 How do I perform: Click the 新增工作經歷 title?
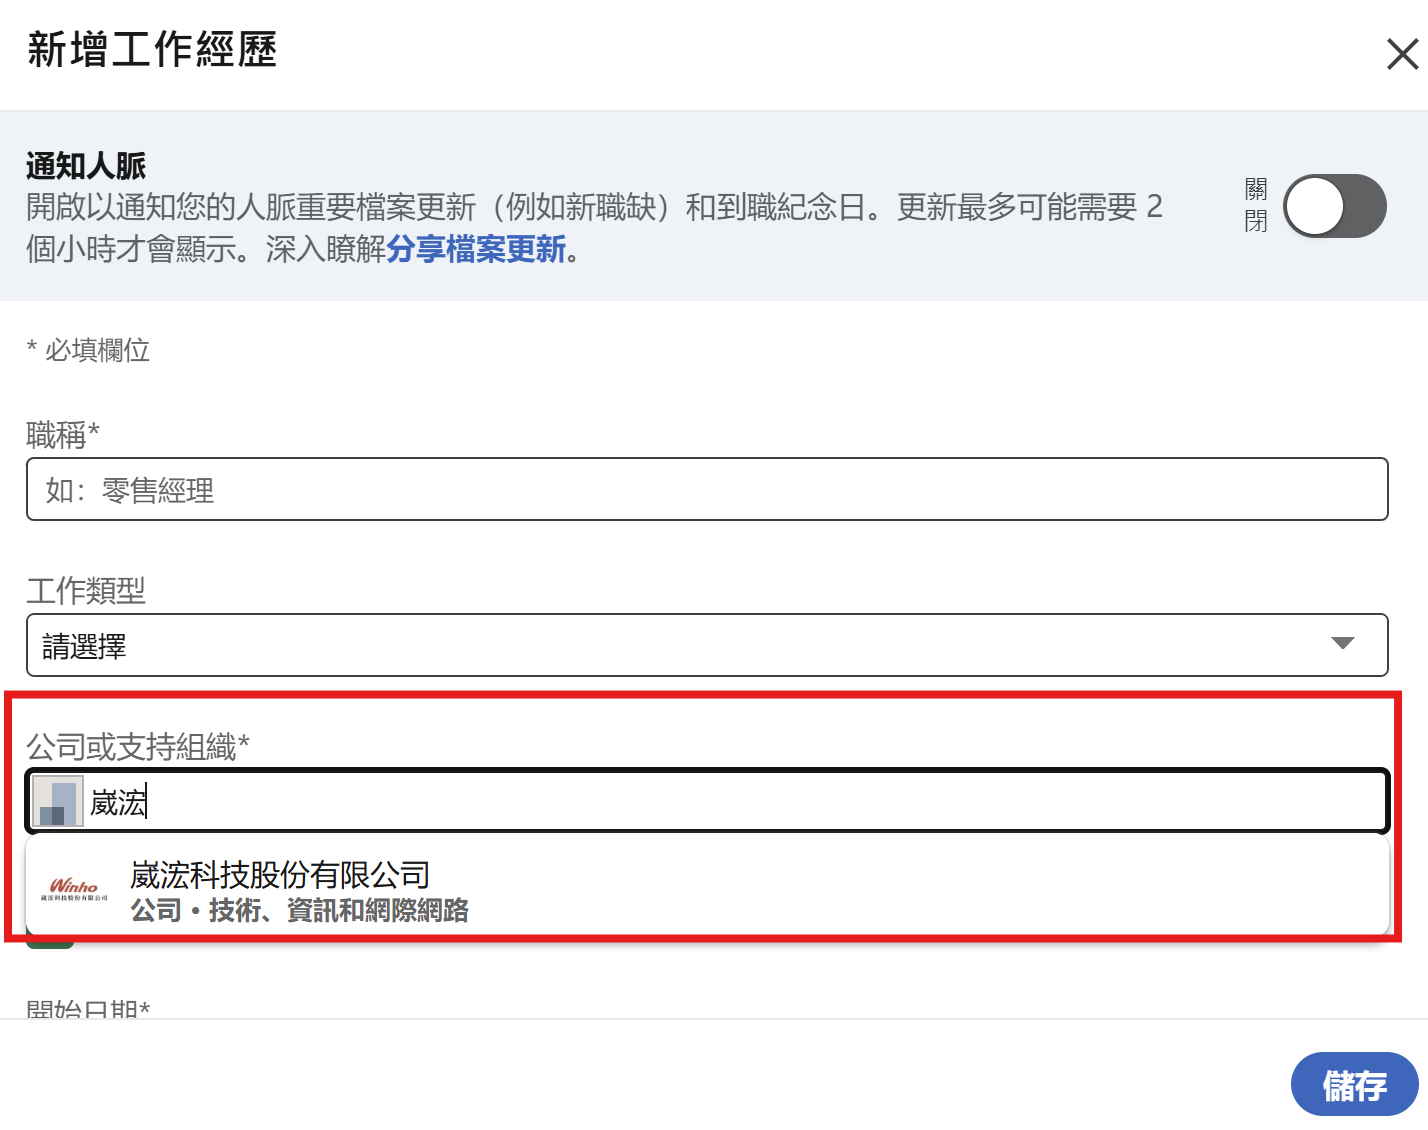click(152, 50)
